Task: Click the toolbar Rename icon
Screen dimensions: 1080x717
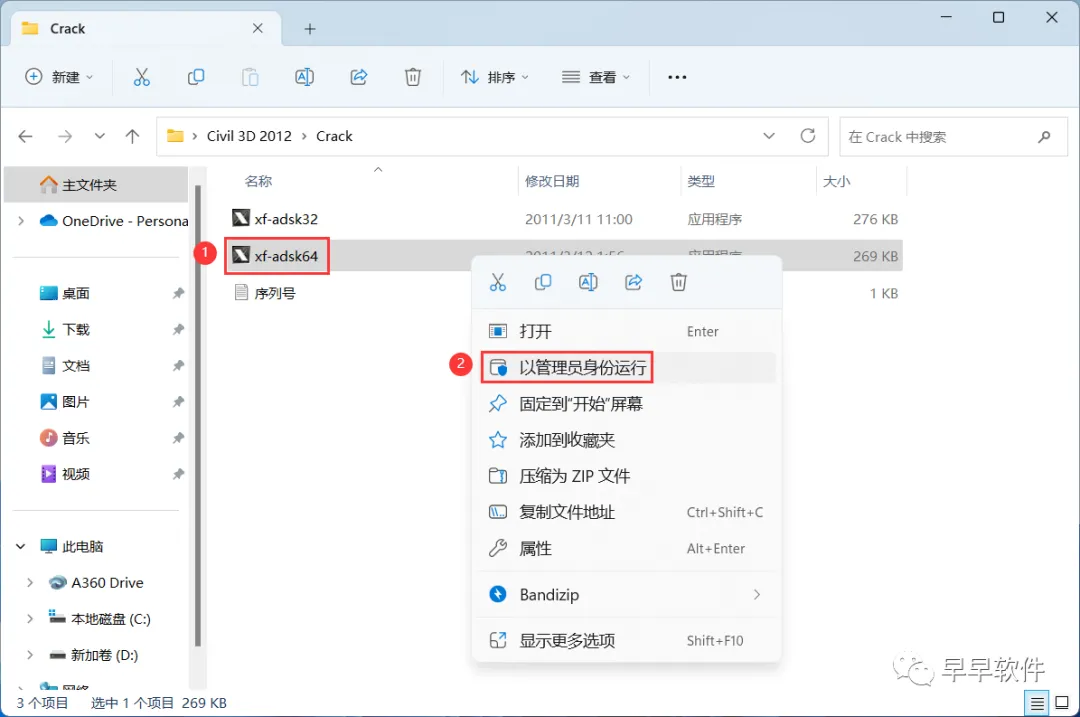Action: [x=304, y=77]
